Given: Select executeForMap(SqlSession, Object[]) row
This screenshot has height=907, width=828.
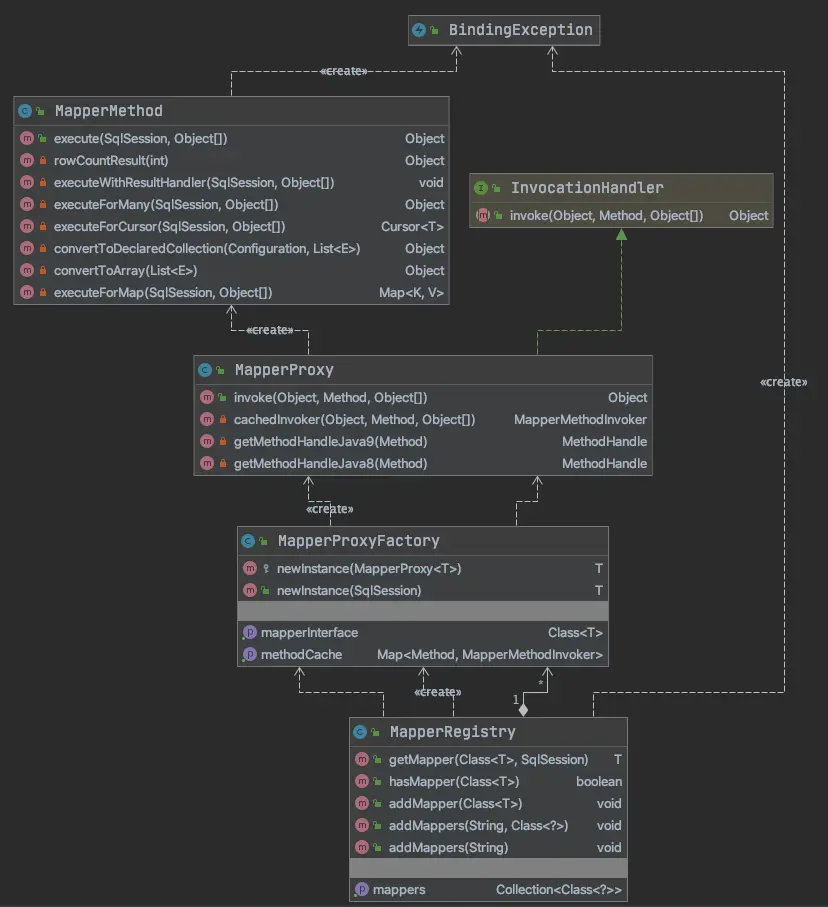Looking at the screenshot, I should click(231, 293).
